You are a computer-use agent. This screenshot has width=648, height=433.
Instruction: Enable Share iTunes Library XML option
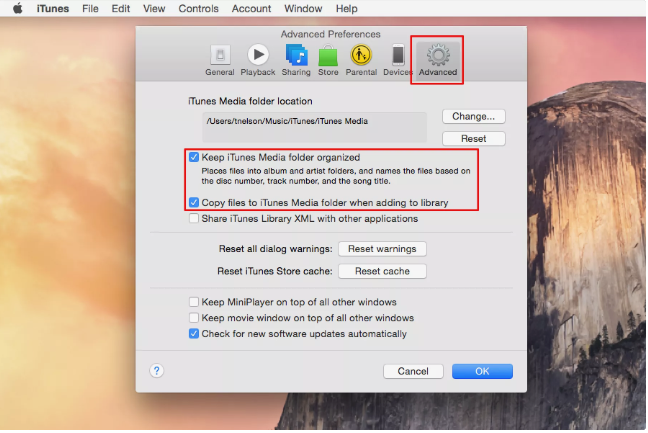point(194,219)
